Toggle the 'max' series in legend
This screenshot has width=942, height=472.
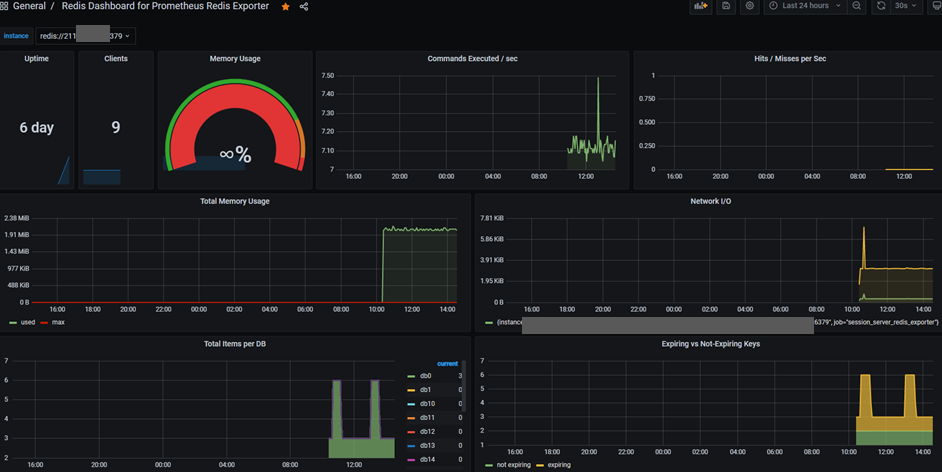[58, 322]
